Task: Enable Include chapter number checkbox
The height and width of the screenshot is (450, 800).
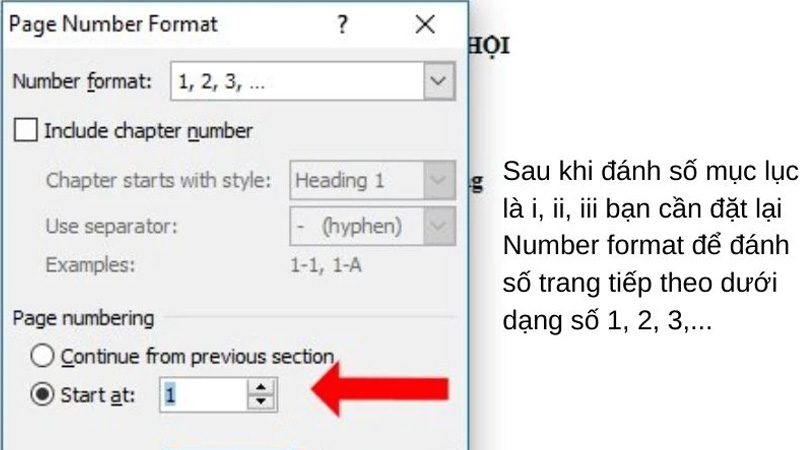Action: [x=26, y=130]
